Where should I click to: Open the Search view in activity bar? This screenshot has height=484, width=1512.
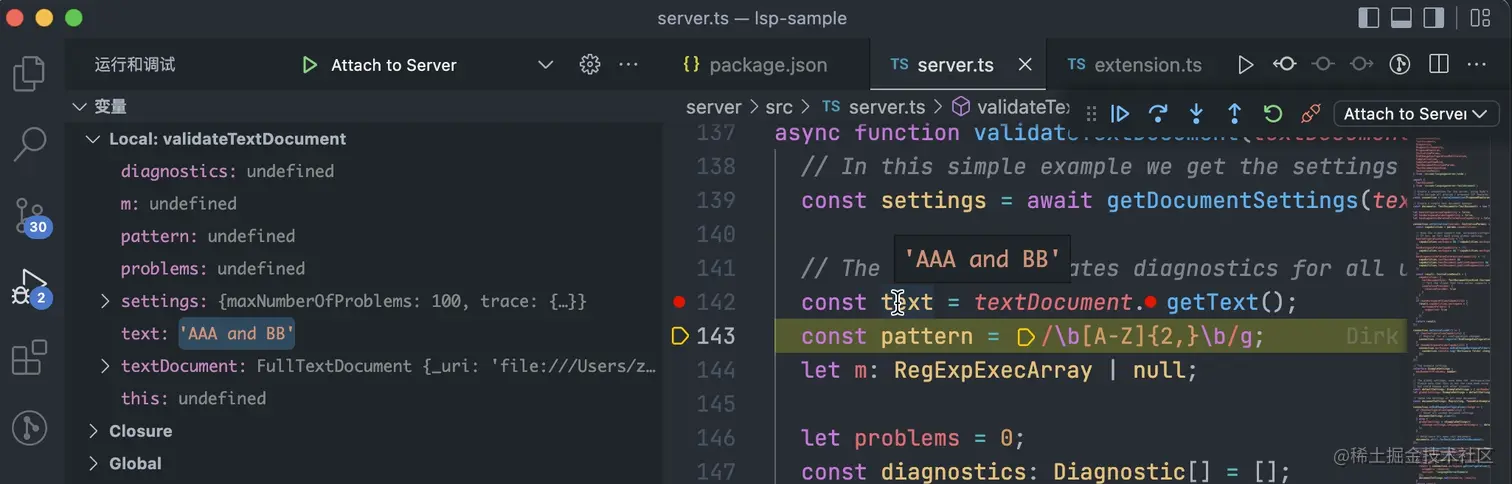pyautogui.click(x=30, y=144)
